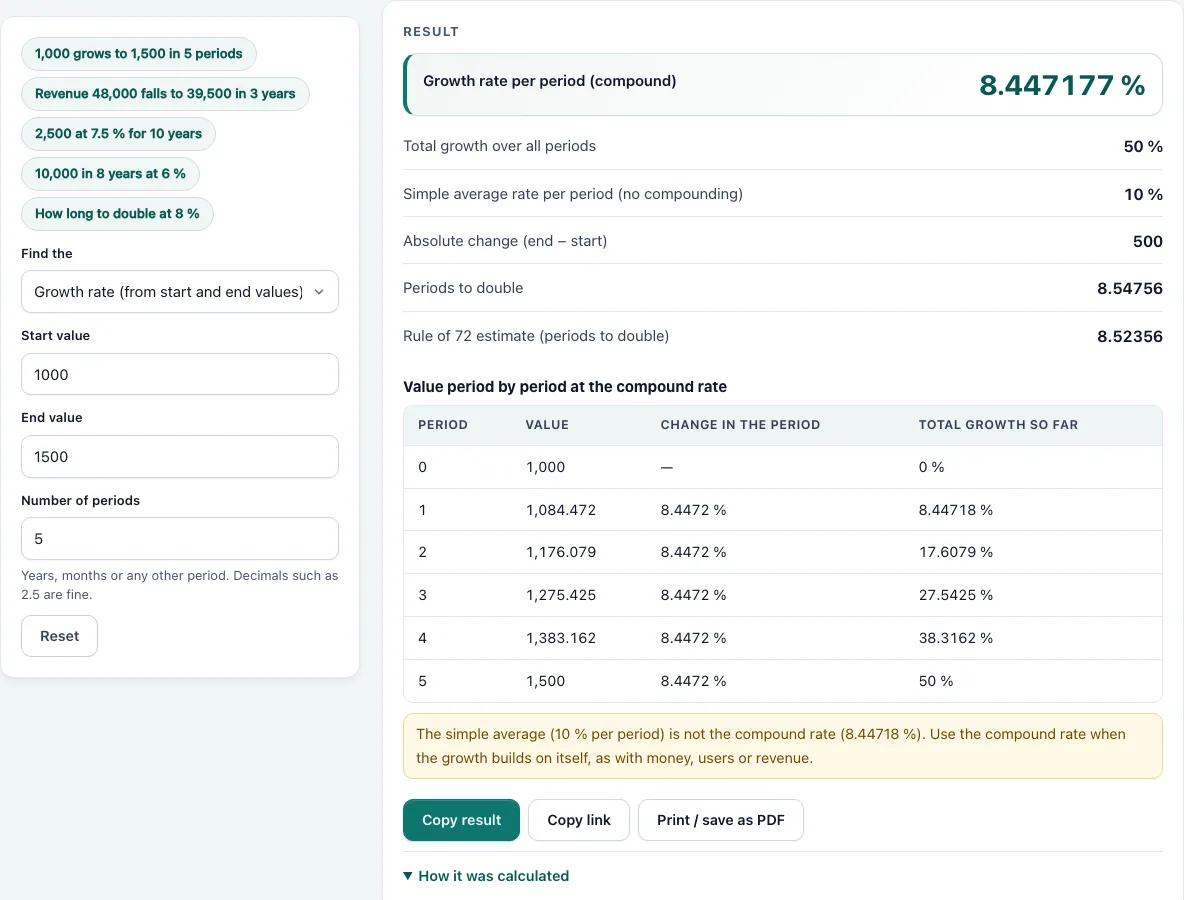This screenshot has width=1184, height=900.
Task: Collapse the 'How it was calculated' section
Action: 486,876
